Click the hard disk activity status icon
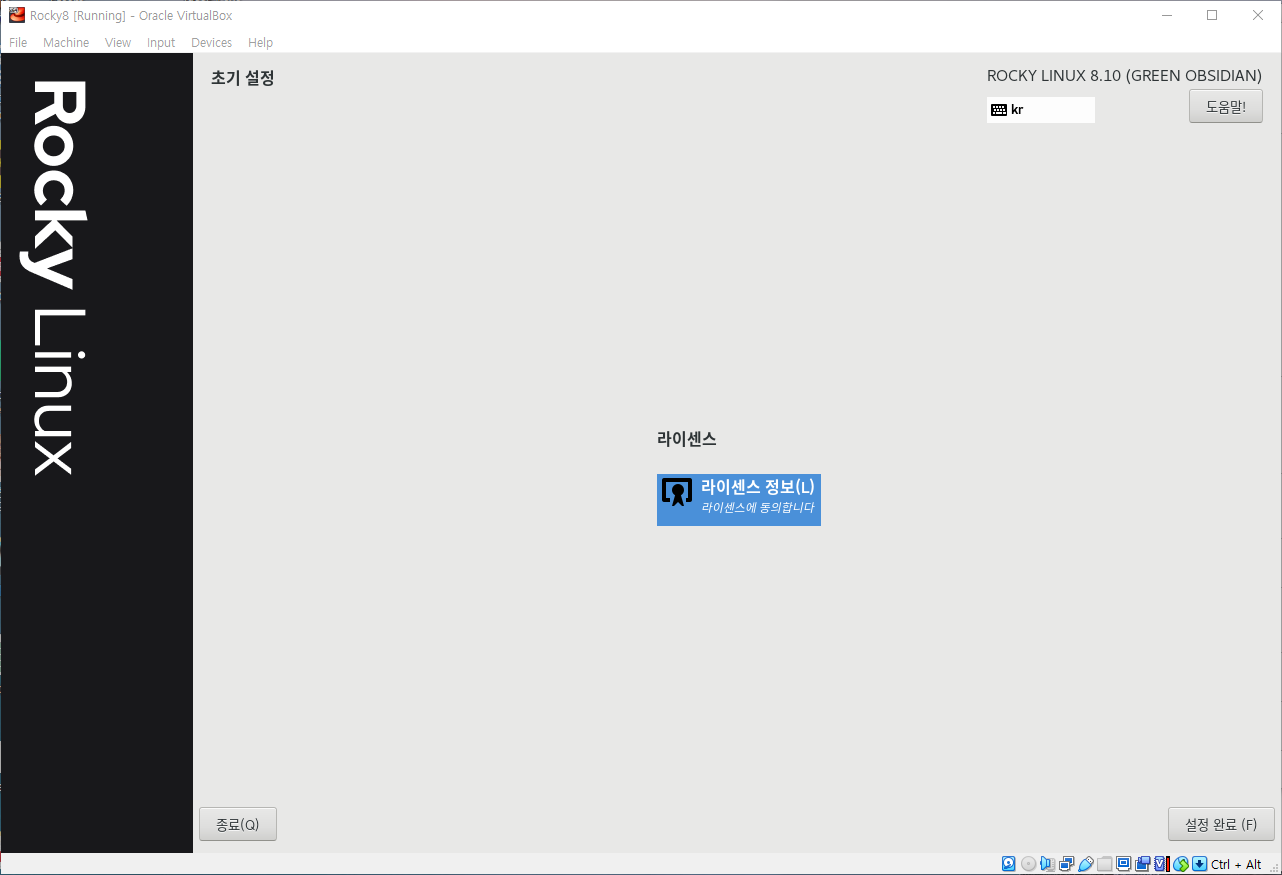 1009,864
